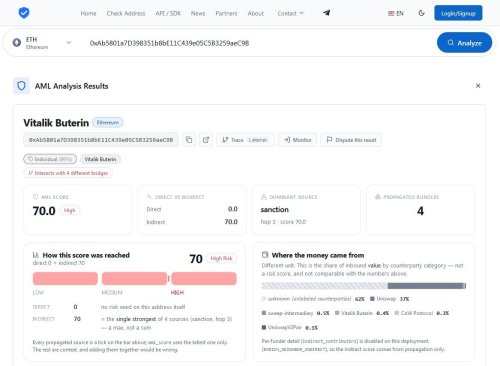
Task: Click the Propagated Bundles count 4
Action: point(420,211)
